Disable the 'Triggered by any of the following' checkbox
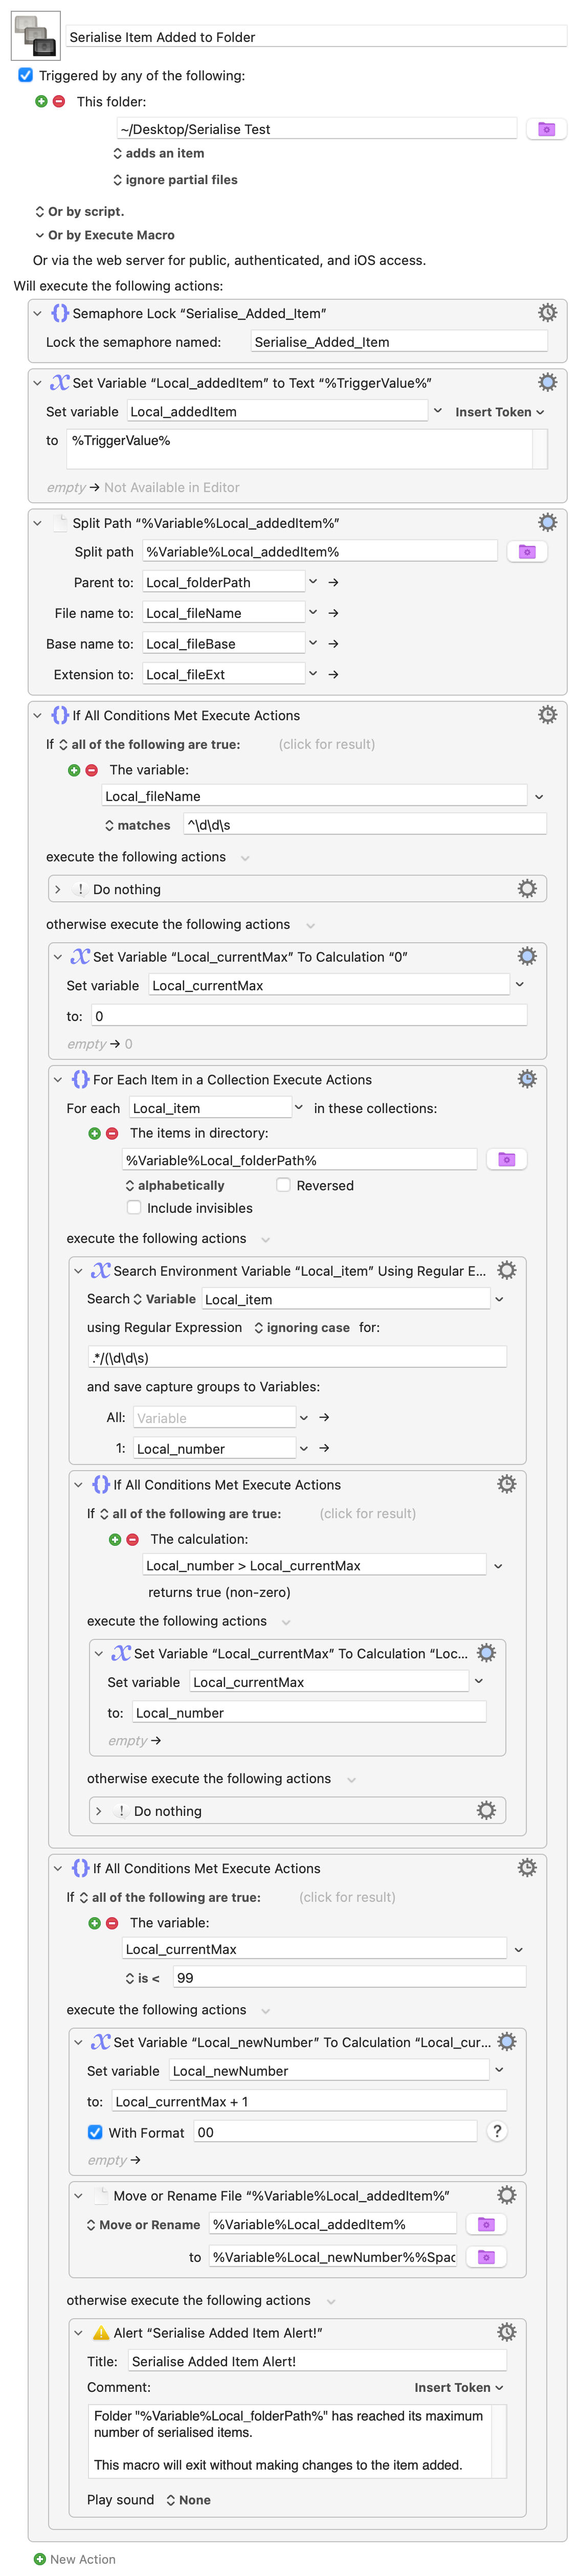This screenshot has width=578, height=2576. point(26,75)
